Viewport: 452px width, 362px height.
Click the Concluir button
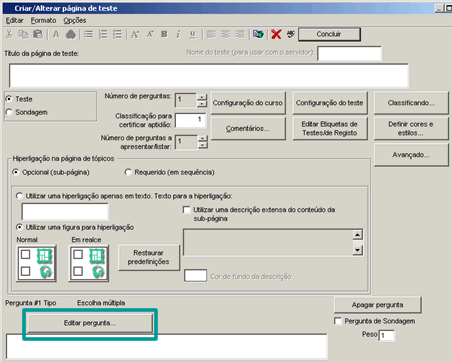(x=329, y=34)
